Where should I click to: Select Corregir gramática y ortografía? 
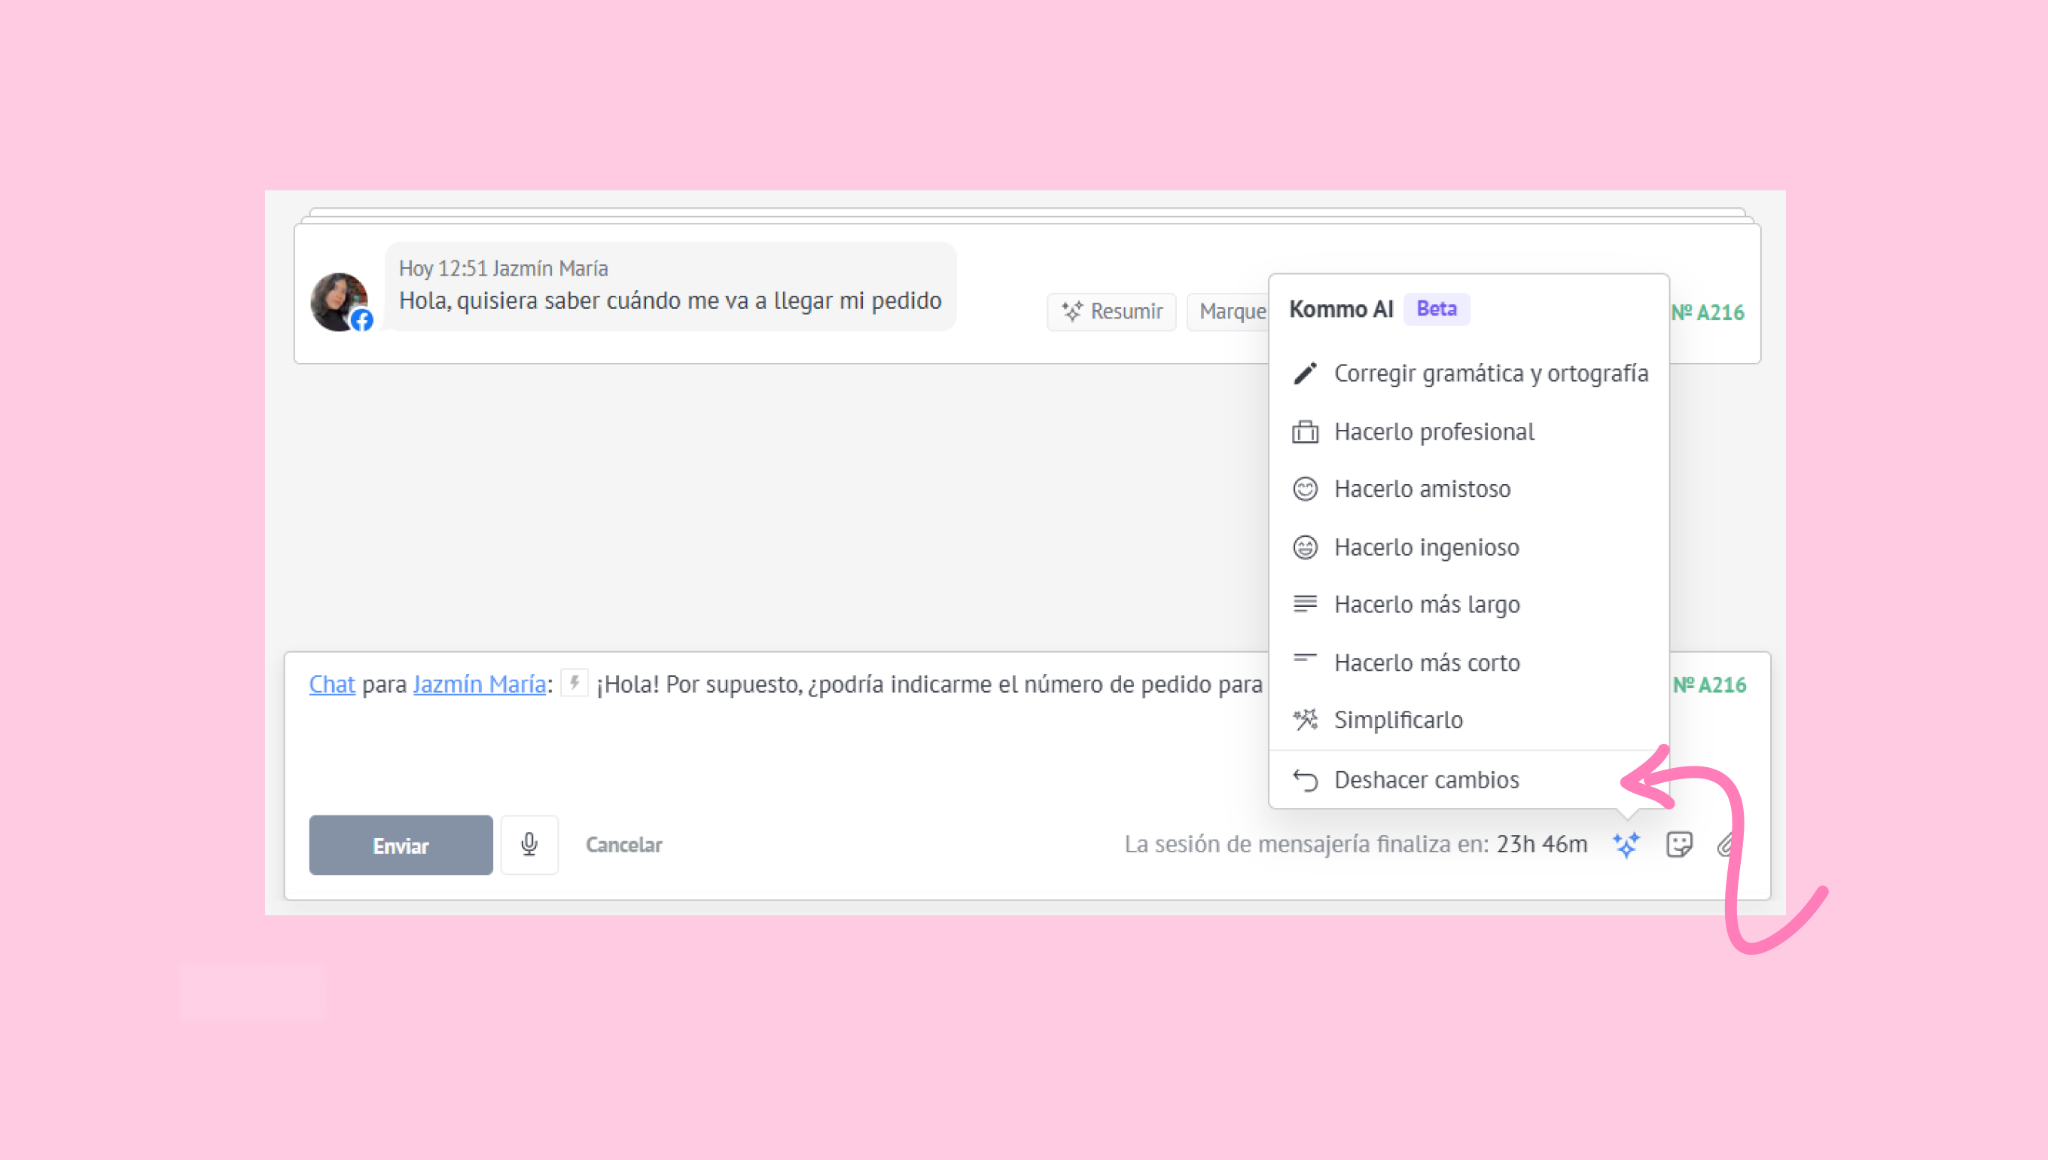1469,373
